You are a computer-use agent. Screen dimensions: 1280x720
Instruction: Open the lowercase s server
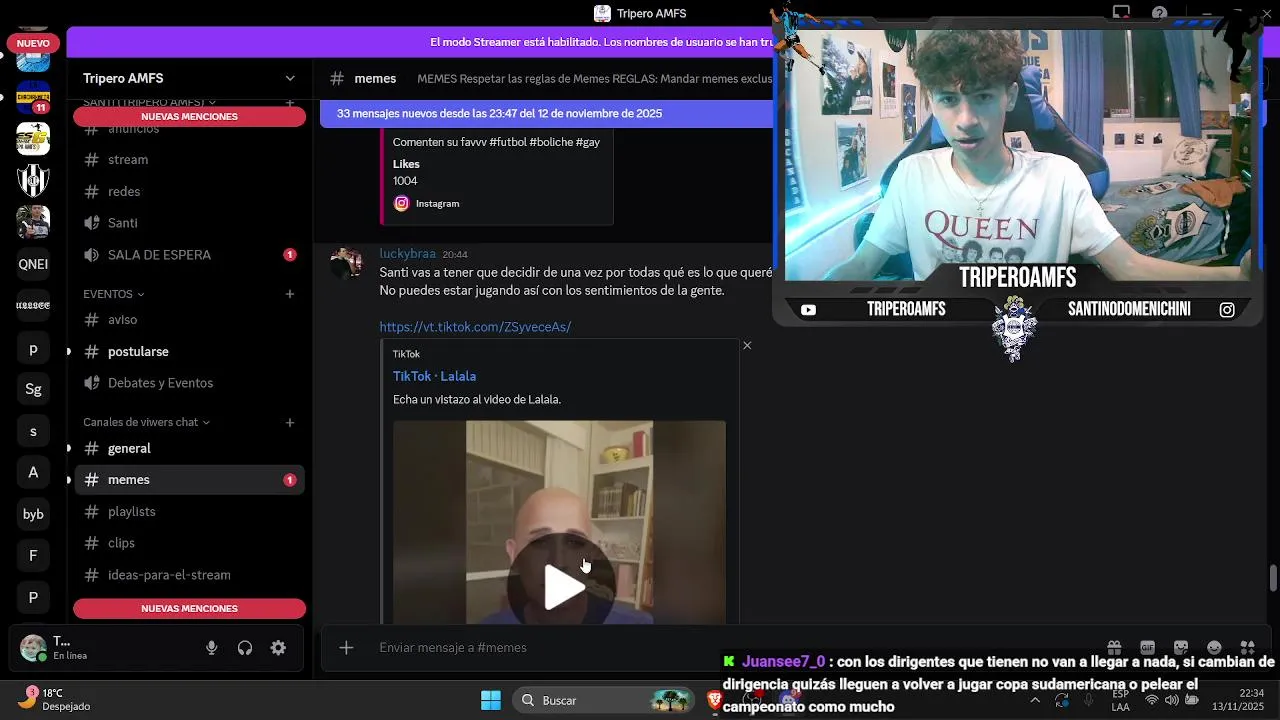point(33,431)
